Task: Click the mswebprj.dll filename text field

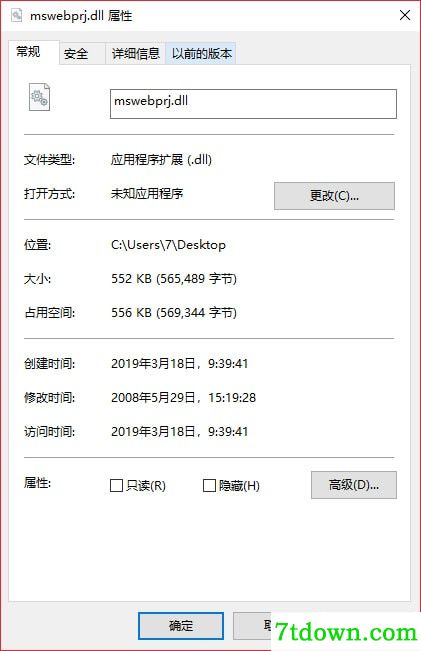Action: point(253,104)
